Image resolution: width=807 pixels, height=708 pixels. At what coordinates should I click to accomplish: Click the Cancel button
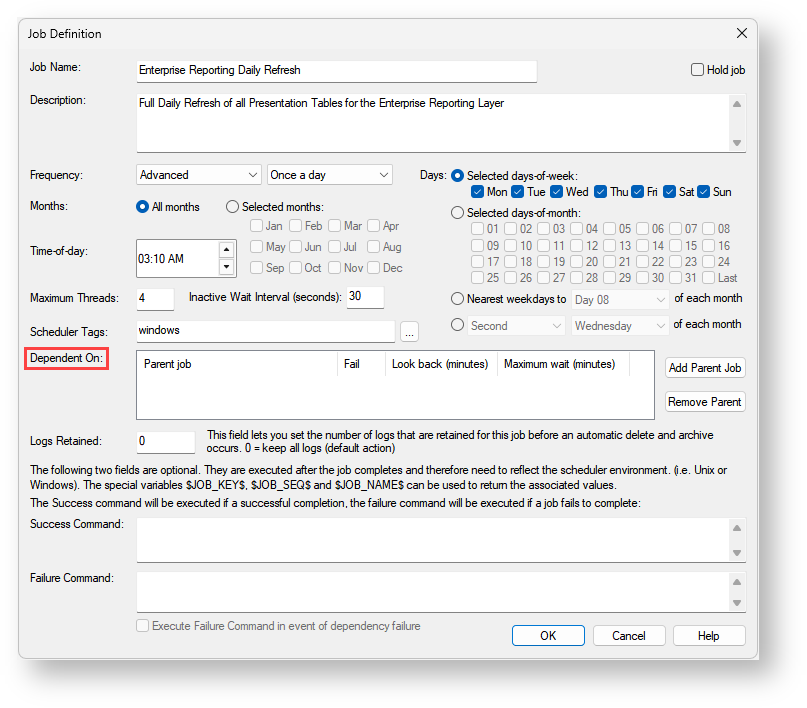(629, 636)
